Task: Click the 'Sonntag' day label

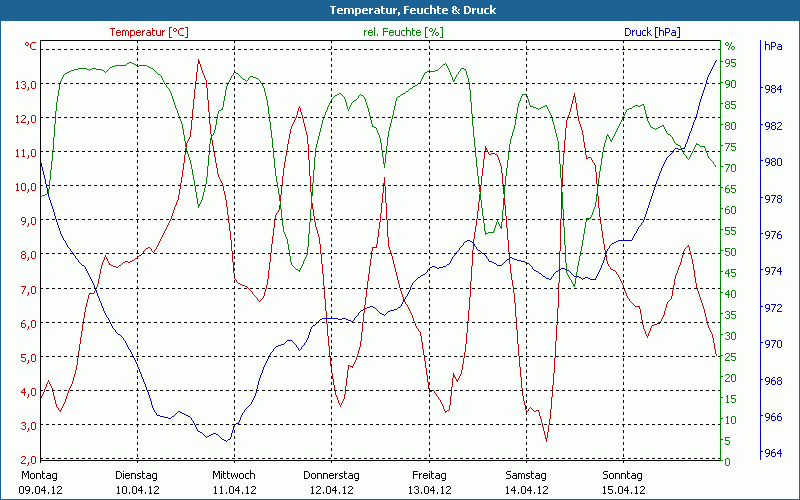Action: tap(622, 476)
